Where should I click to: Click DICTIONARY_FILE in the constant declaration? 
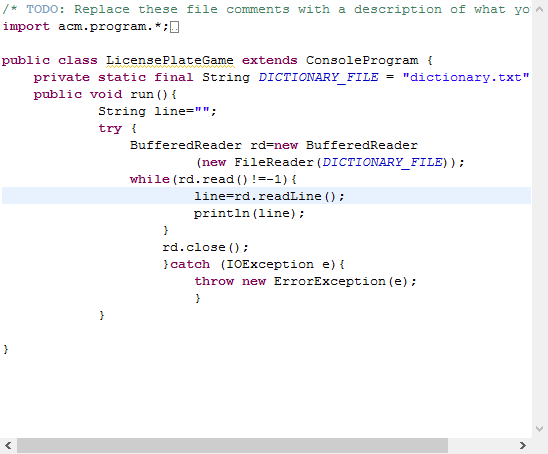(318, 77)
